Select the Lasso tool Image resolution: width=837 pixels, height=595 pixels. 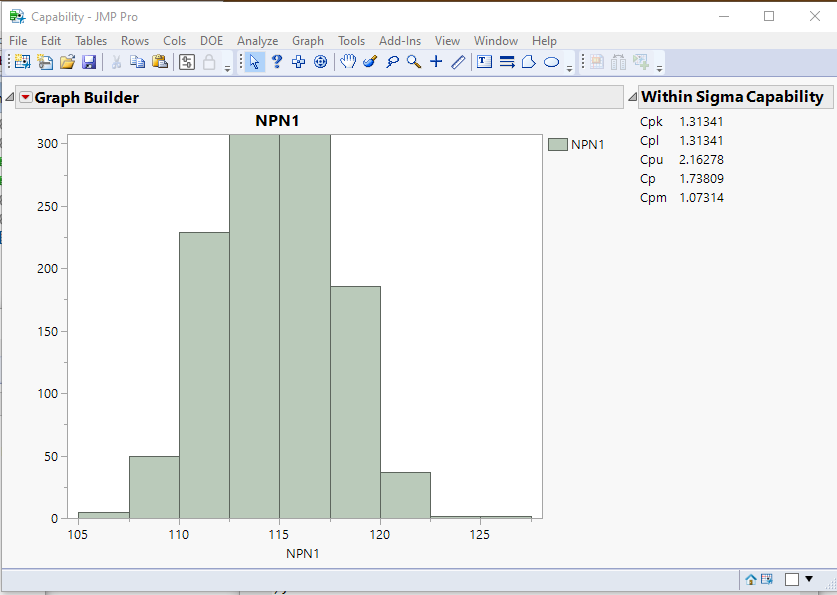click(391, 62)
